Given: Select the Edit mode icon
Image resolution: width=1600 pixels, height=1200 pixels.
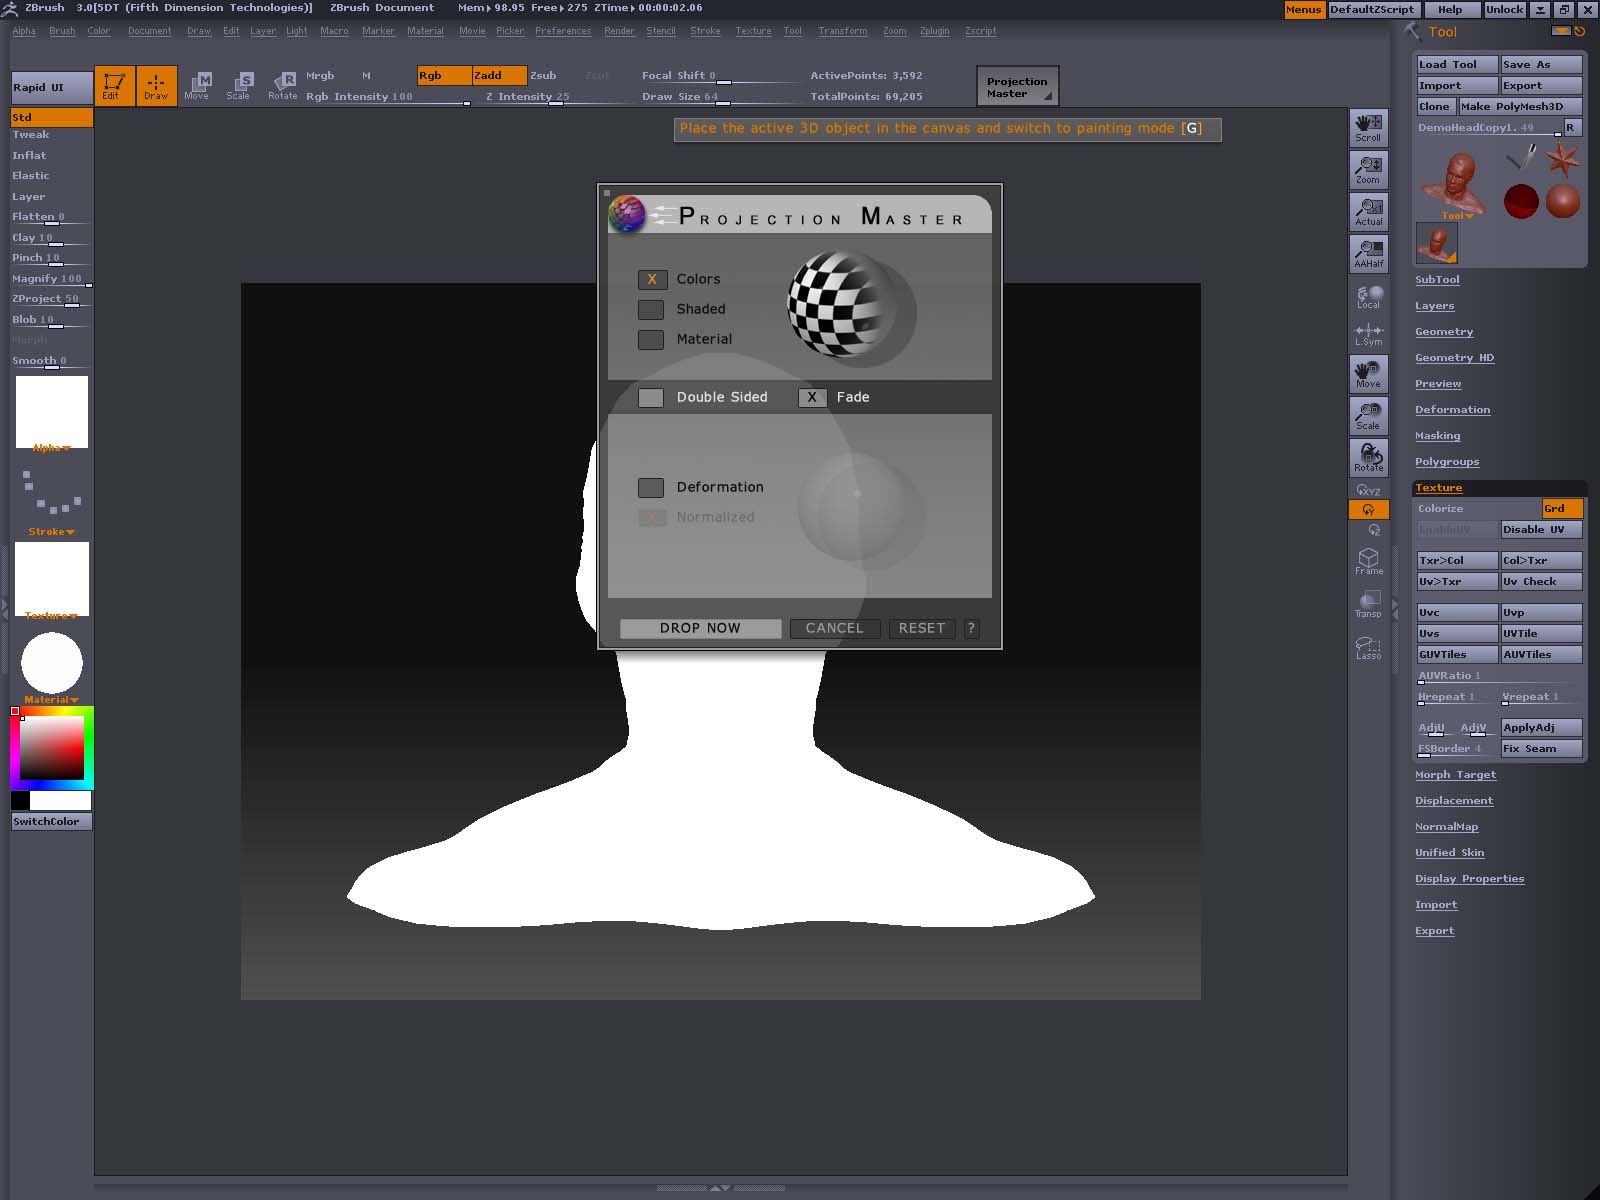Looking at the screenshot, I should click(x=114, y=85).
